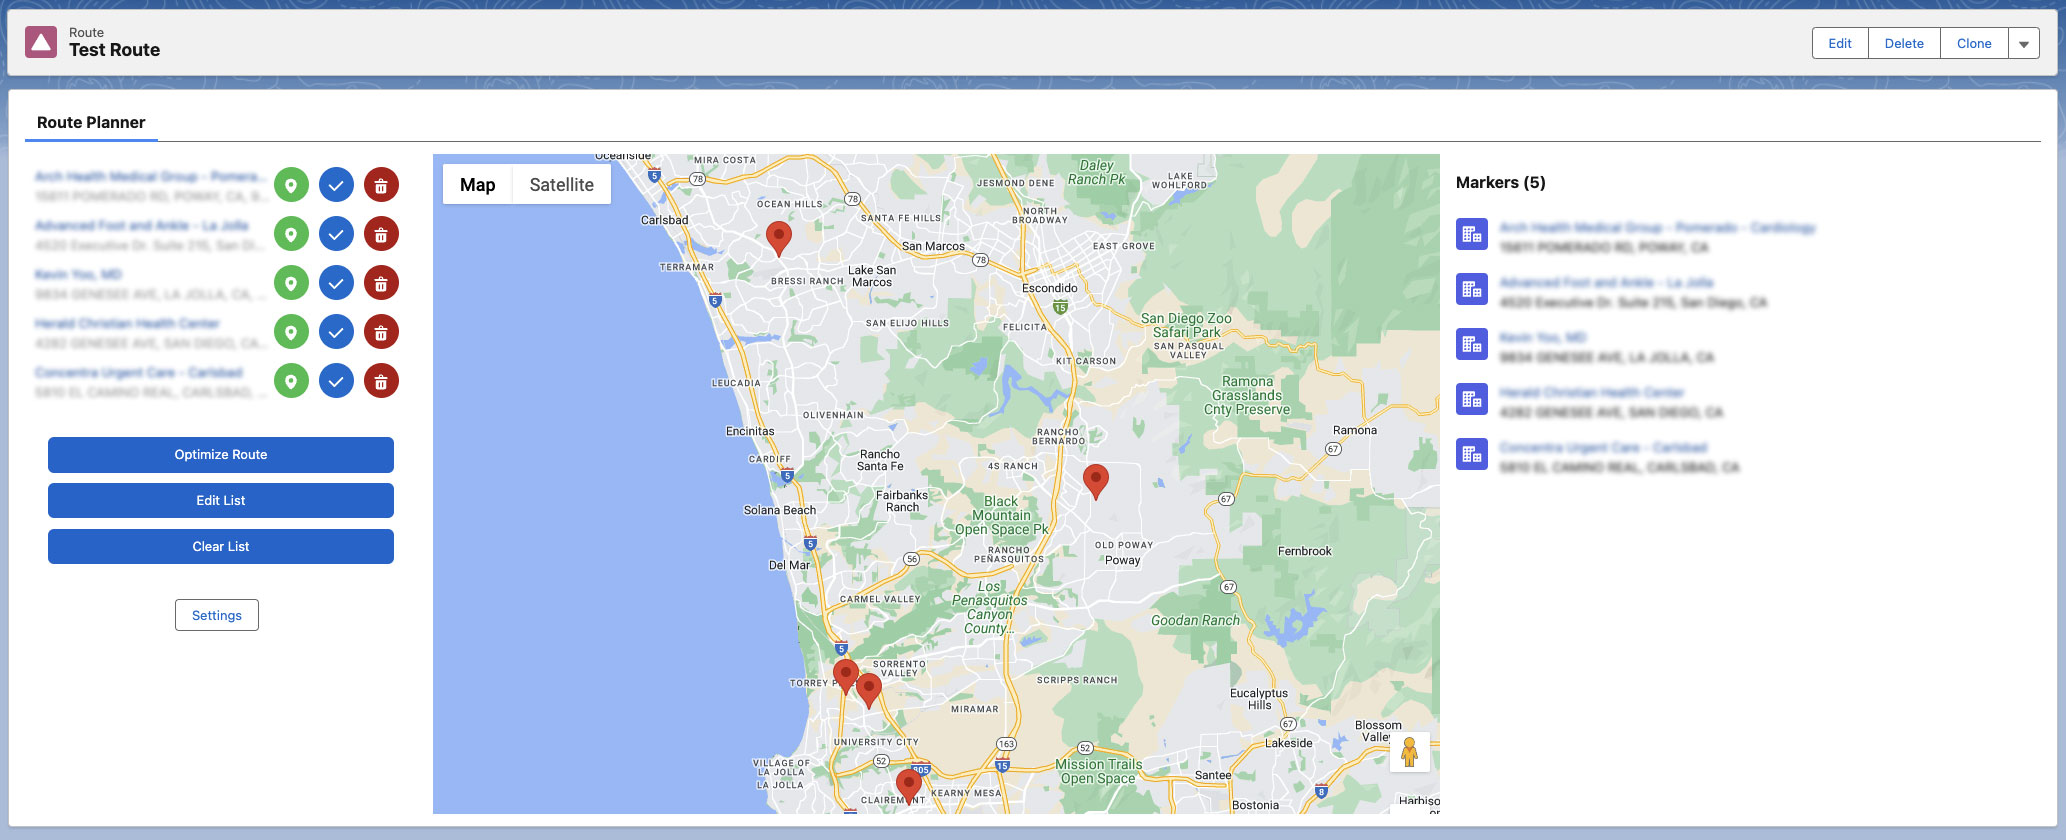This screenshot has width=2066, height=840.
Task: Select the Route Planner tab
Action: [91, 123]
